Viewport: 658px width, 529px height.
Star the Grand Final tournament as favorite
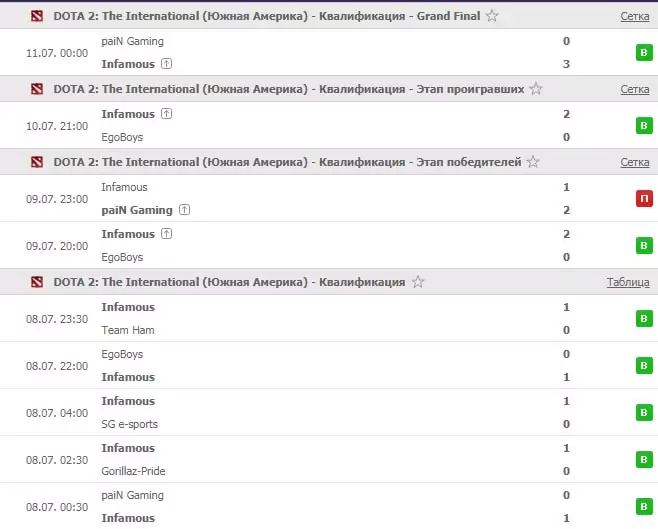(492, 16)
